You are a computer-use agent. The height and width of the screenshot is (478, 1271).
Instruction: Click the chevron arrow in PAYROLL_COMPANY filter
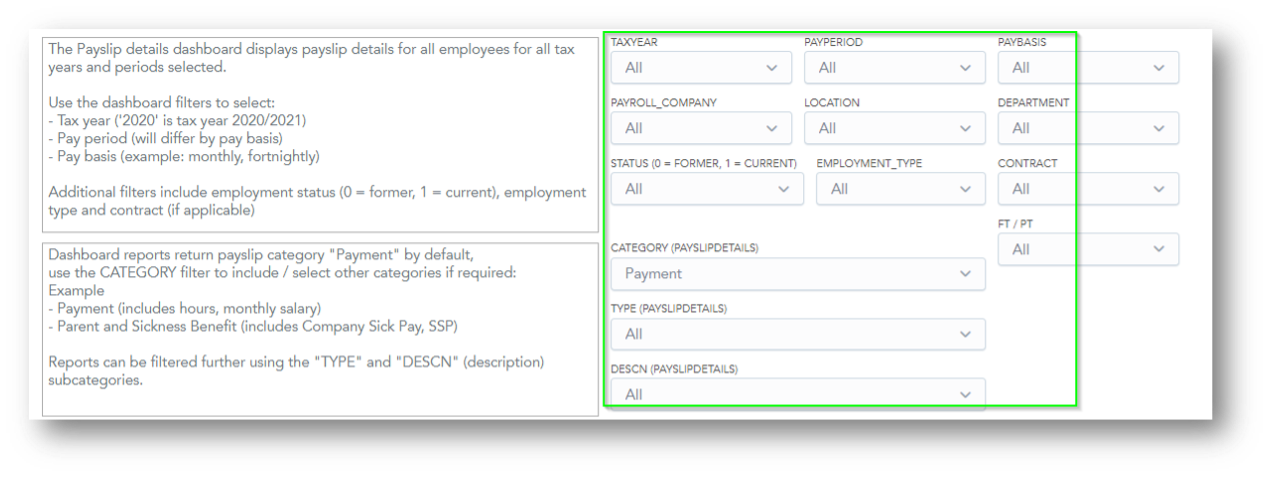coord(771,128)
